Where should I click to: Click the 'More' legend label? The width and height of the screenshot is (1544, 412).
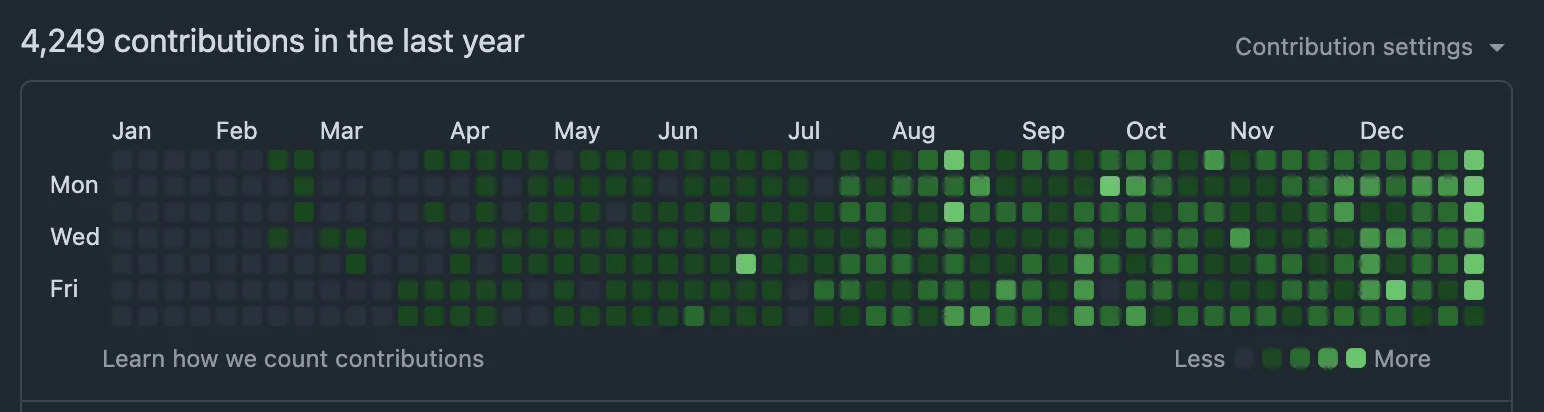click(x=1402, y=359)
